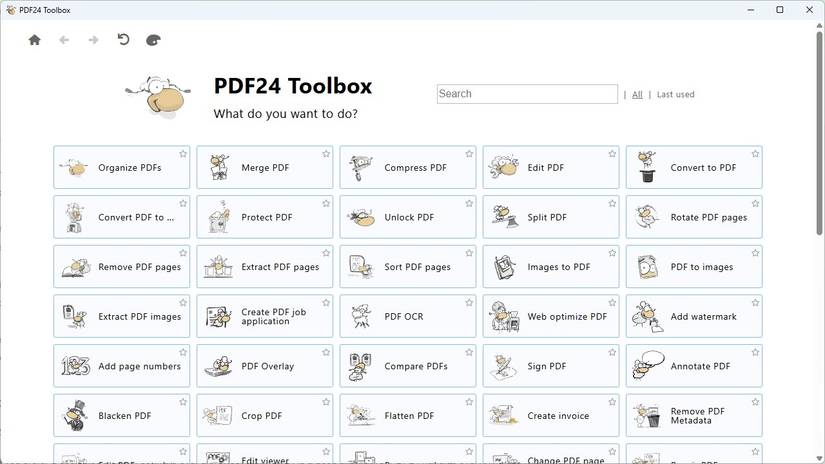825x464 pixels.
Task: Open the Split PDF tool
Action: click(x=551, y=217)
